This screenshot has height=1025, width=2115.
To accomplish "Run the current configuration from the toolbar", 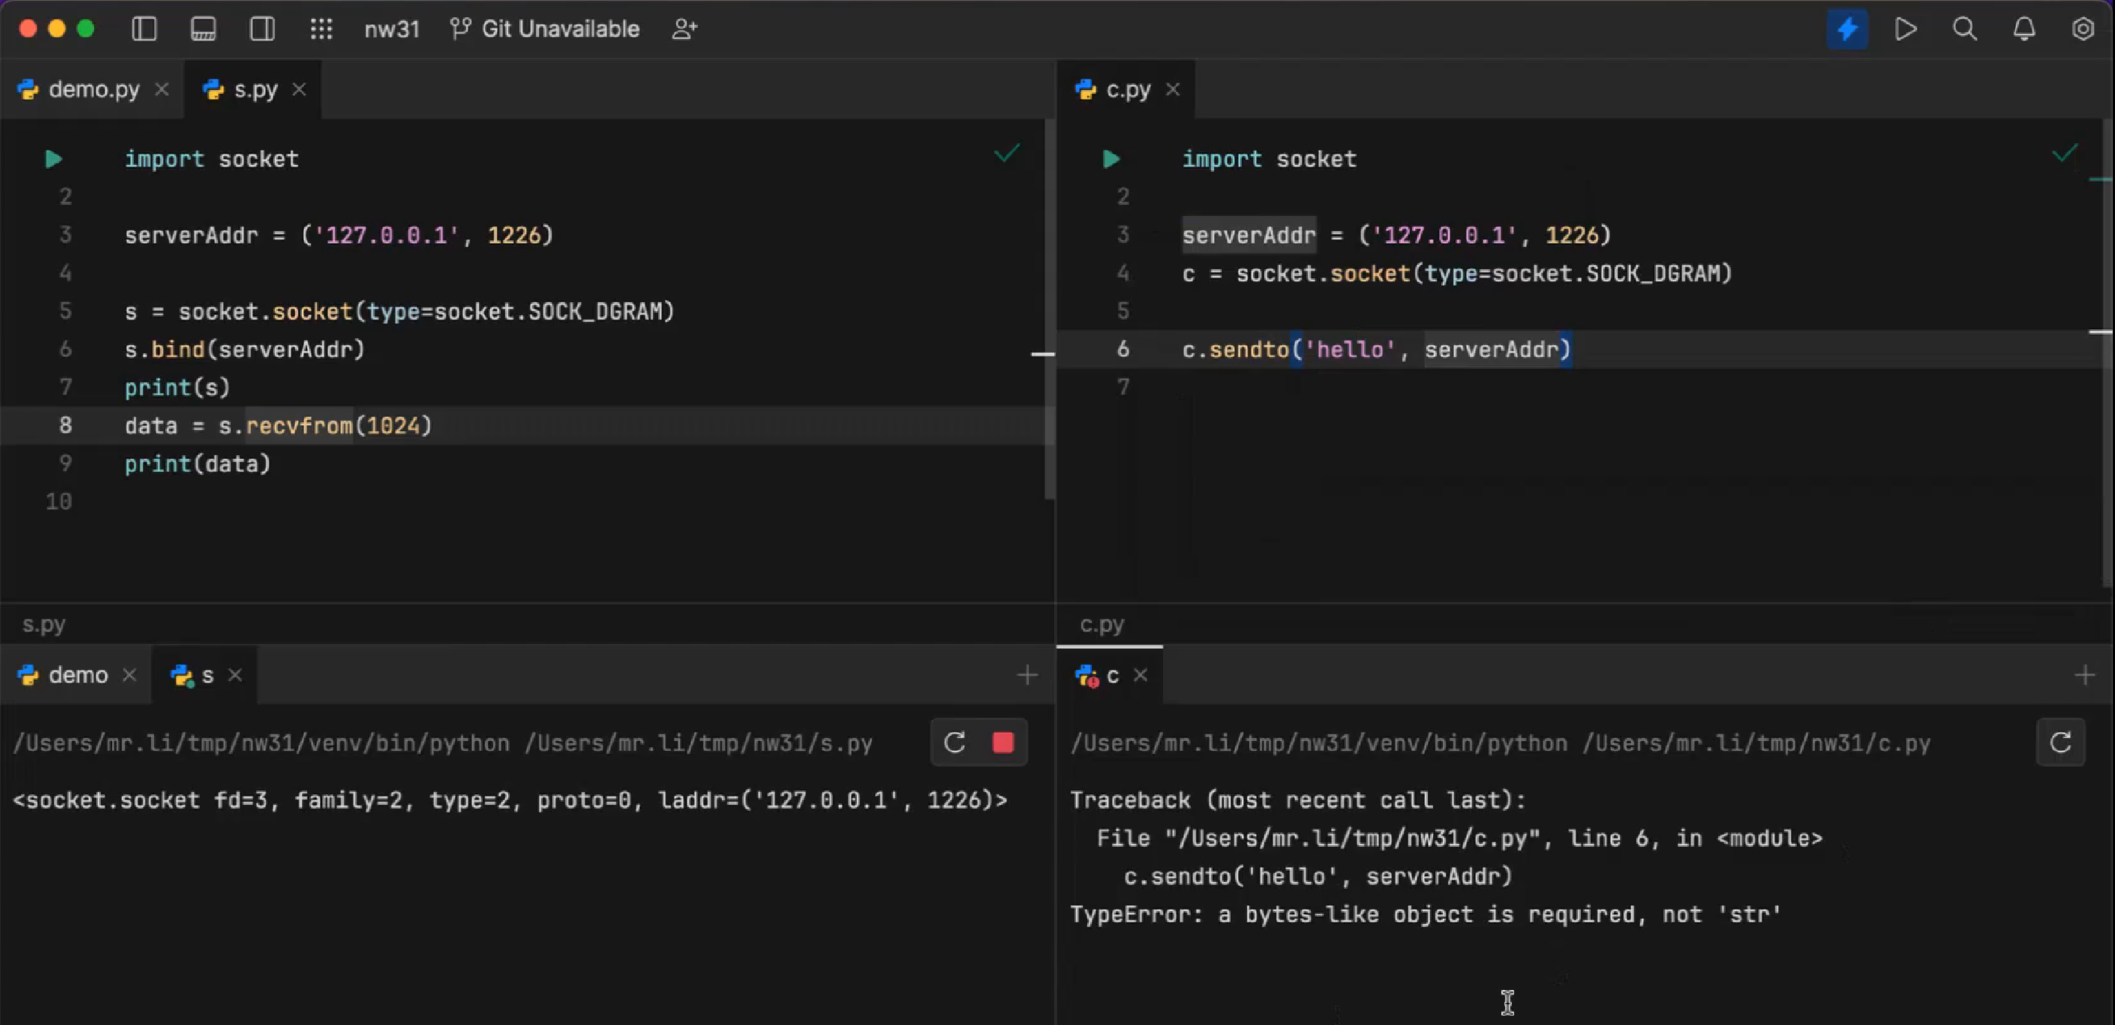I will 1906,29.
